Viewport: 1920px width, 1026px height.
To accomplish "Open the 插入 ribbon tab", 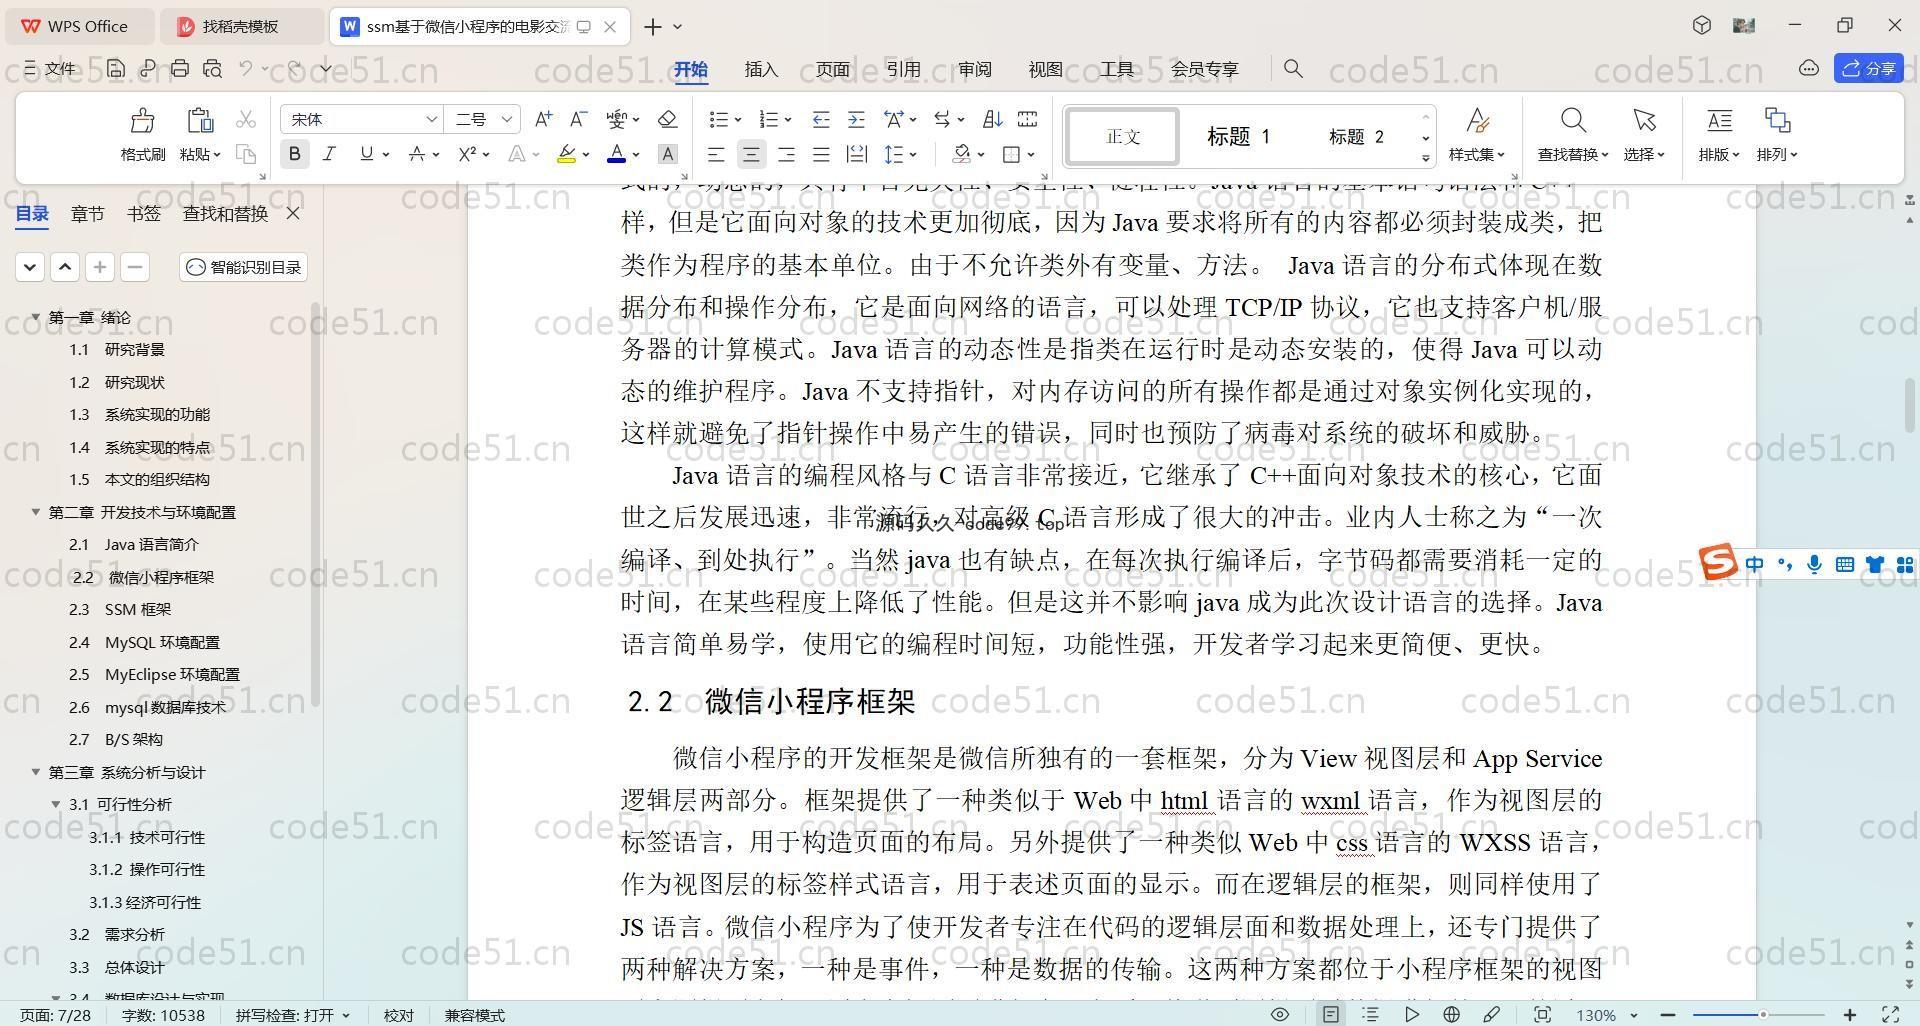I will (x=761, y=69).
